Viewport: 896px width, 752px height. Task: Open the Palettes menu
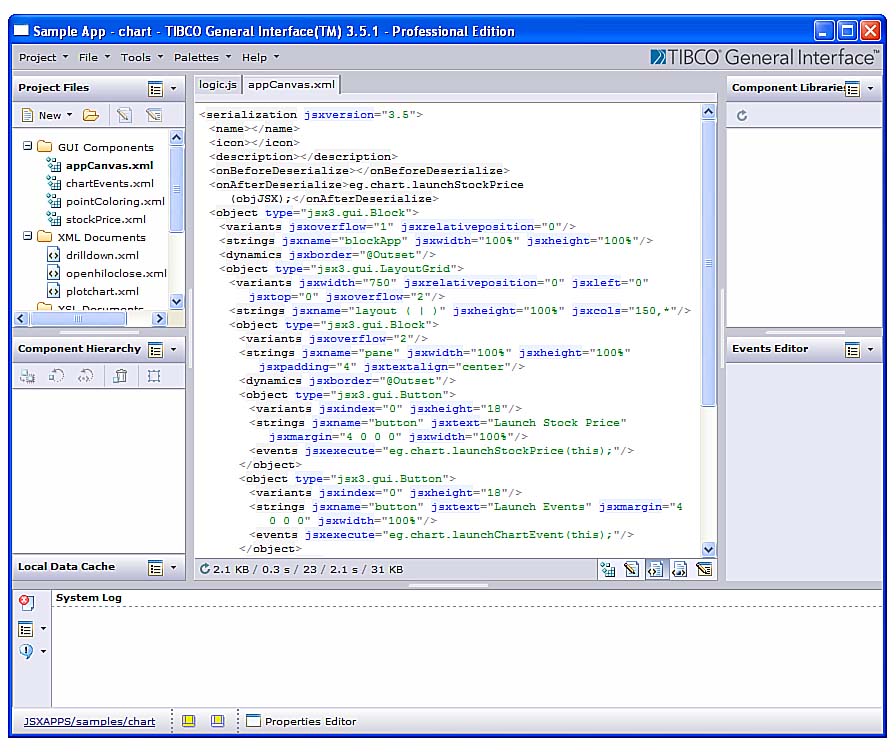pyautogui.click(x=203, y=57)
